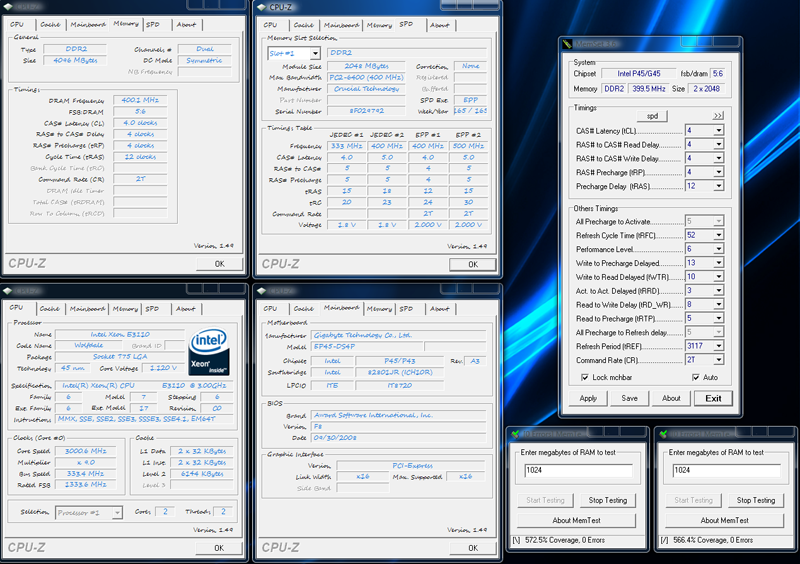Viewport: 800px width, 564px height.
Task: Click the CPU-Z icon in SPD window title bar
Action: pos(262,7)
